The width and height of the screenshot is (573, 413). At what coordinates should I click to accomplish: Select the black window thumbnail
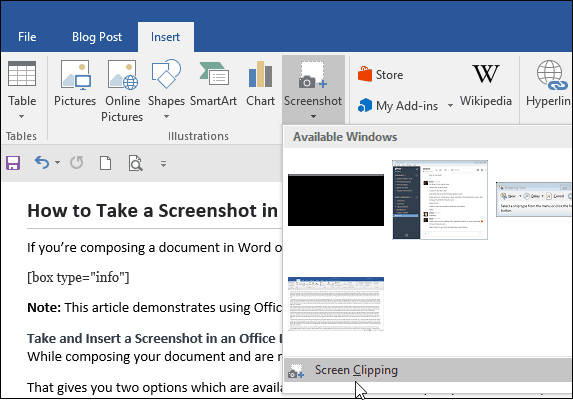(x=336, y=200)
